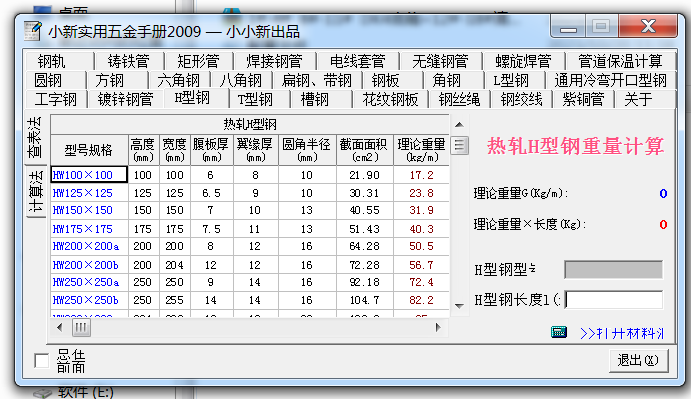Image resolution: width=691 pixels, height=399 pixels.
Task: Select row HW100×100
Action: pos(250,175)
